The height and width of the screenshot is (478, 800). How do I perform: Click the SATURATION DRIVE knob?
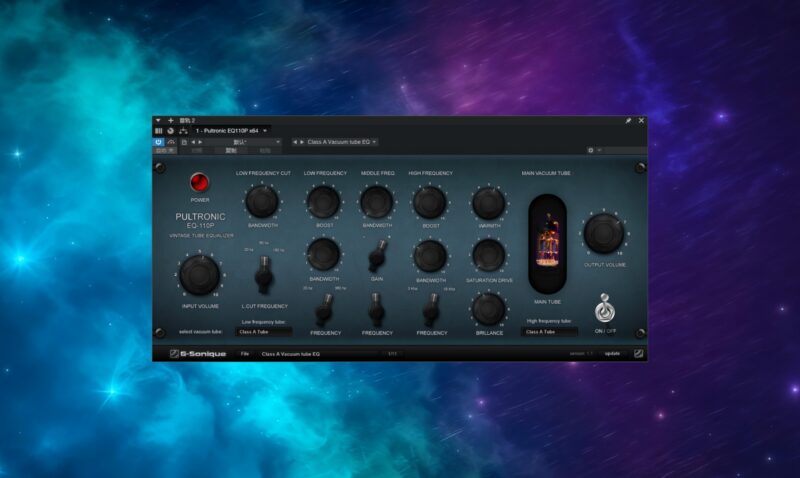489,255
